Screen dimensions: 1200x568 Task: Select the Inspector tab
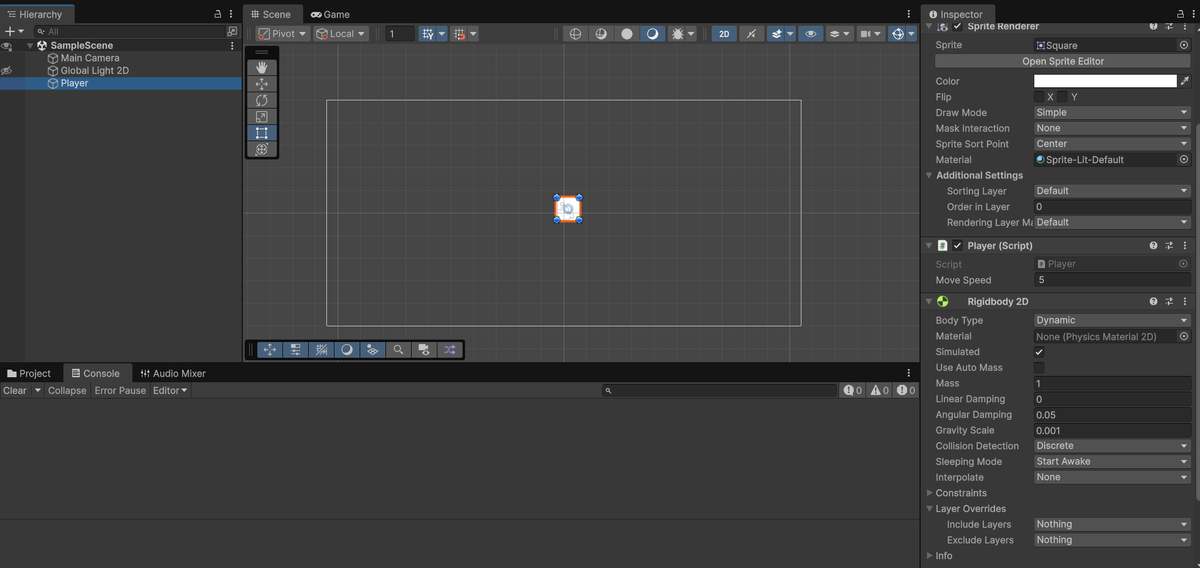pyautogui.click(x=956, y=14)
